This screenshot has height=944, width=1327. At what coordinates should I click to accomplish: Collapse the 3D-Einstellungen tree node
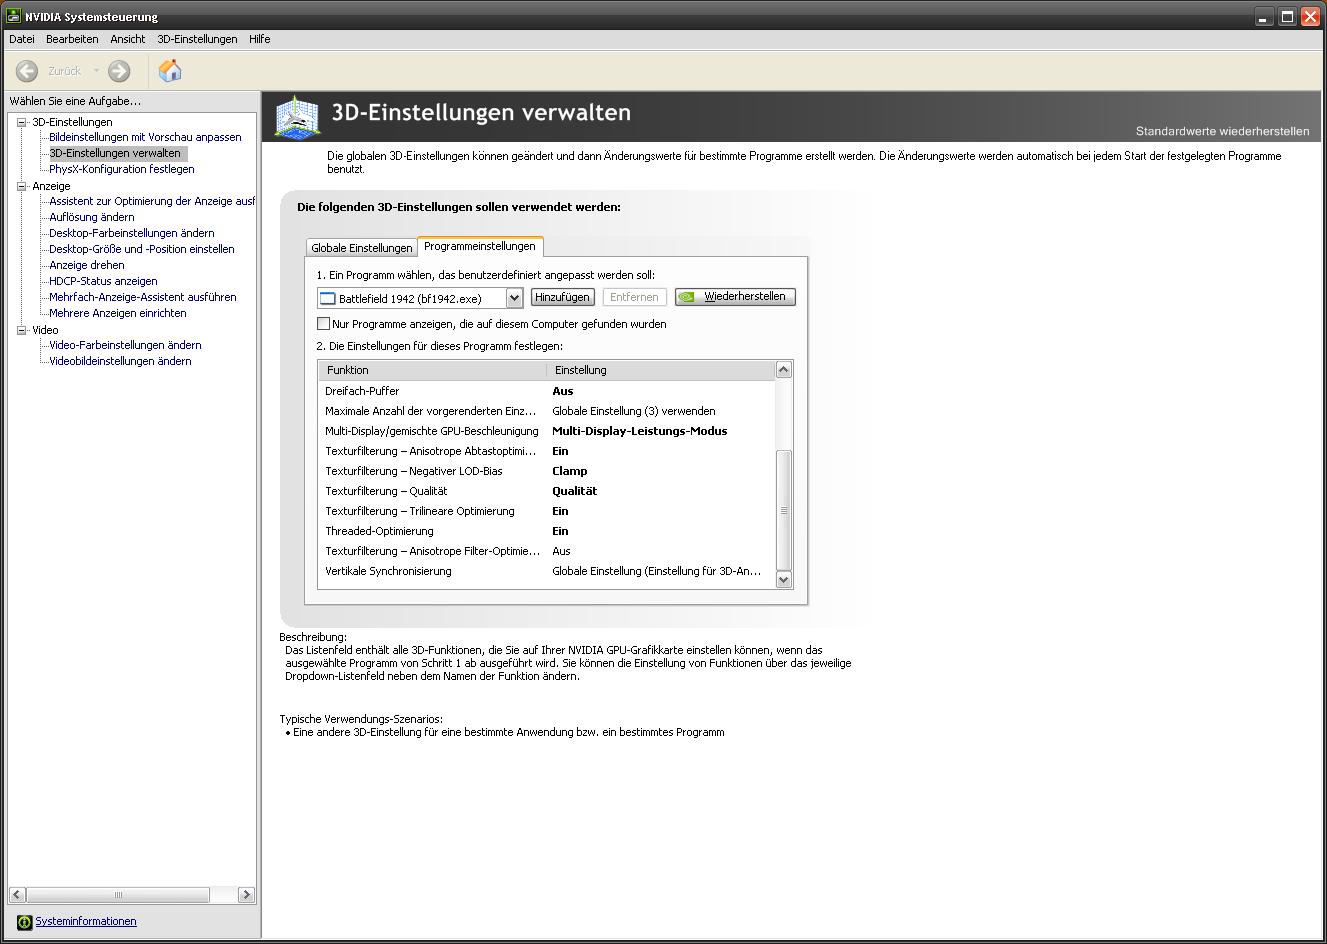pos(22,122)
